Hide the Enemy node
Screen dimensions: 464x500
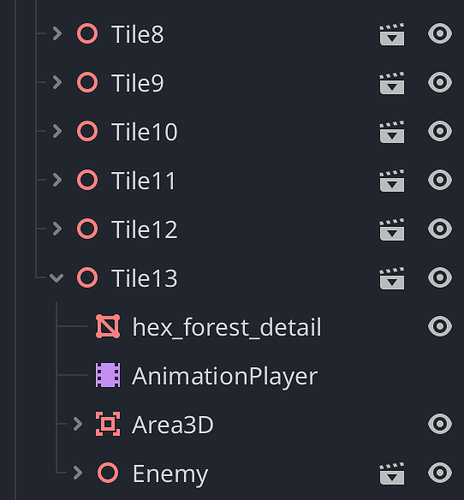point(440,473)
